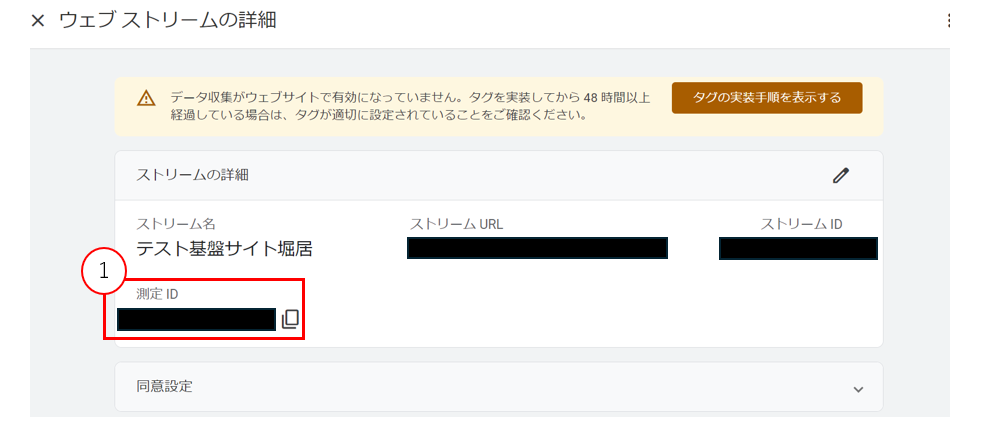The image size is (982, 430).
Task: Click the ストリーム ID label
Action: coord(801,224)
